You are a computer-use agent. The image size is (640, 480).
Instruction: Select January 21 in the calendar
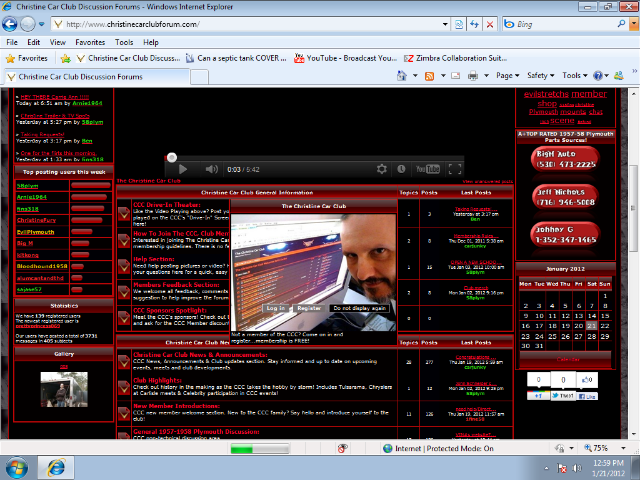point(591,326)
